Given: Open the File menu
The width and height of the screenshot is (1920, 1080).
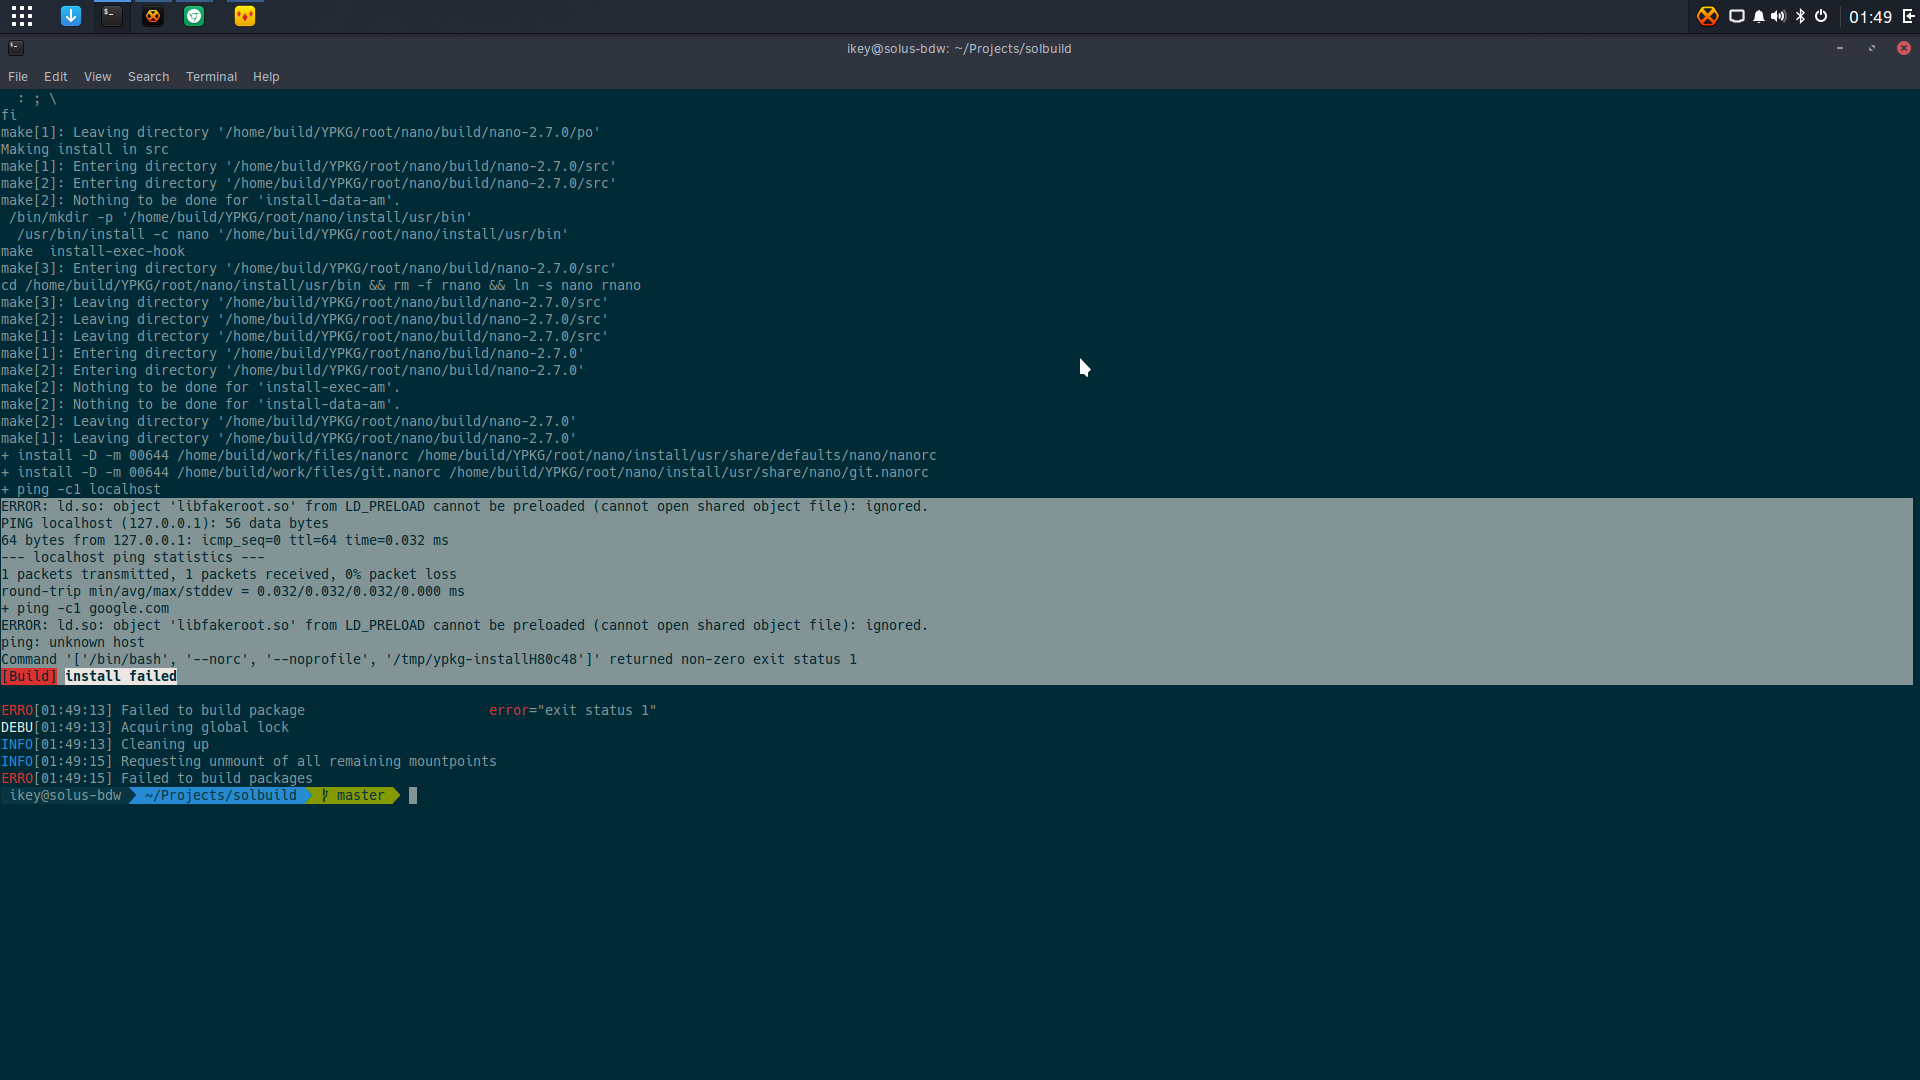Looking at the screenshot, I should point(18,77).
